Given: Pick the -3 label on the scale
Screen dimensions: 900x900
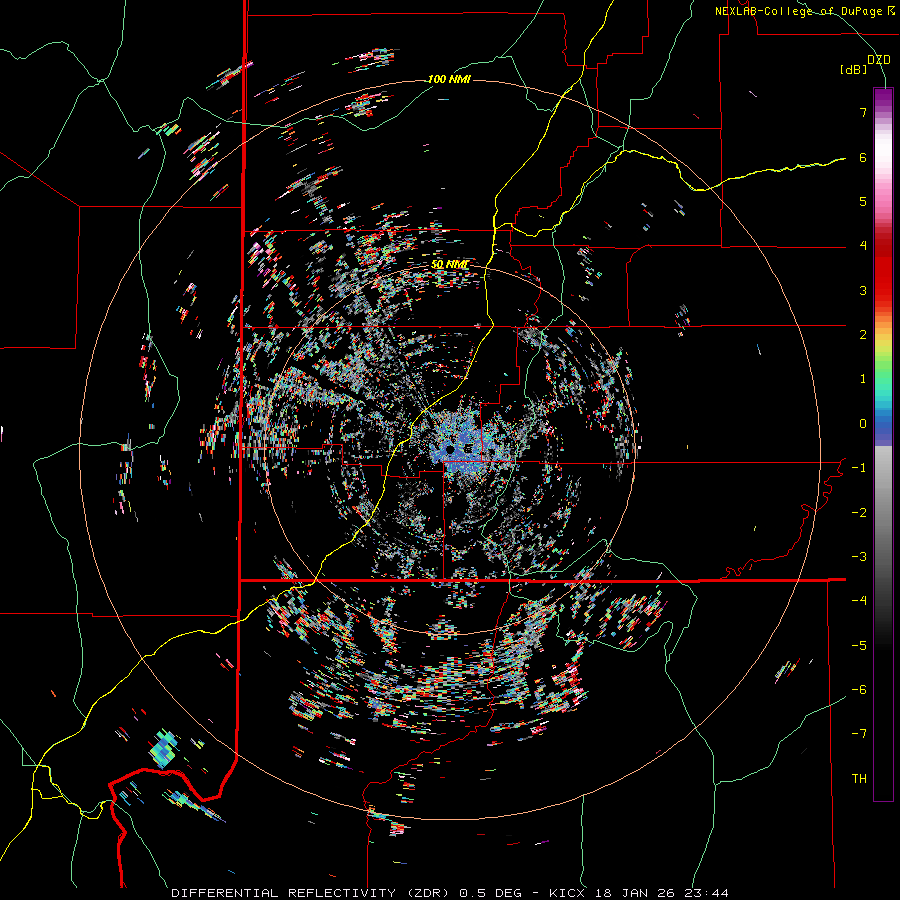Looking at the screenshot, I should pos(859,557).
